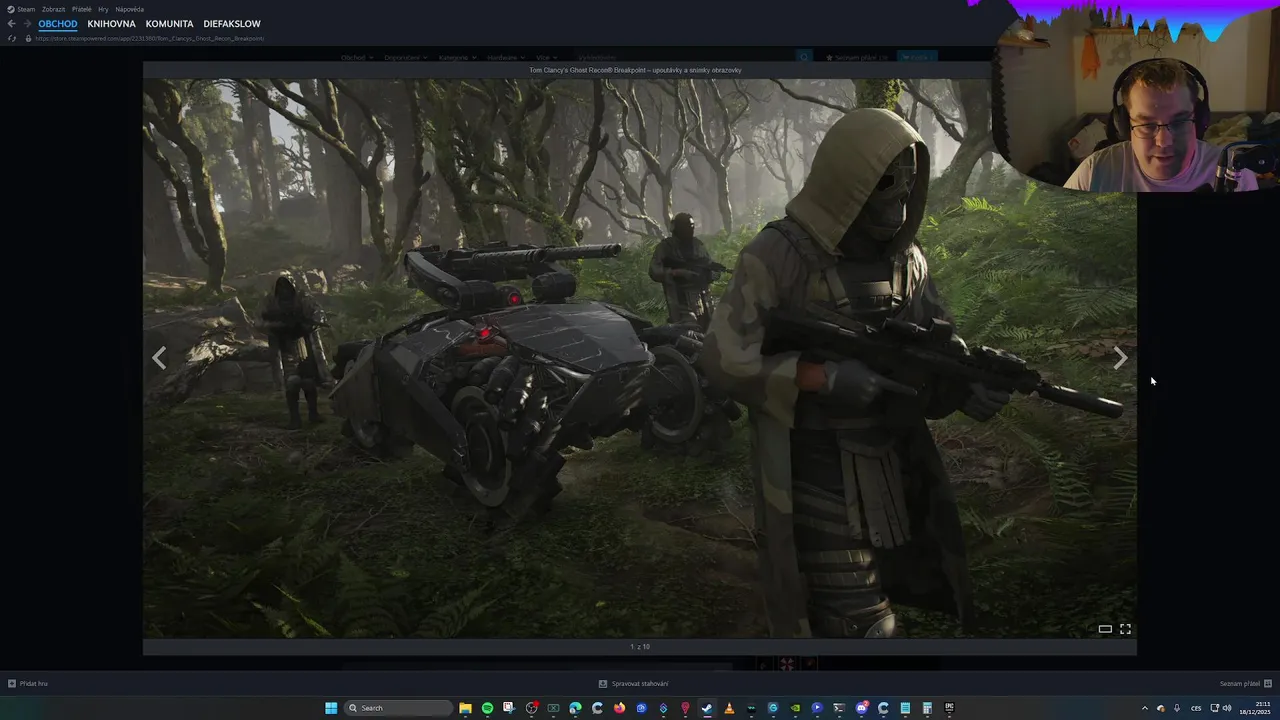This screenshot has height=720, width=1280.
Task: Reload the store page
Action: click(x=12, y=38)
